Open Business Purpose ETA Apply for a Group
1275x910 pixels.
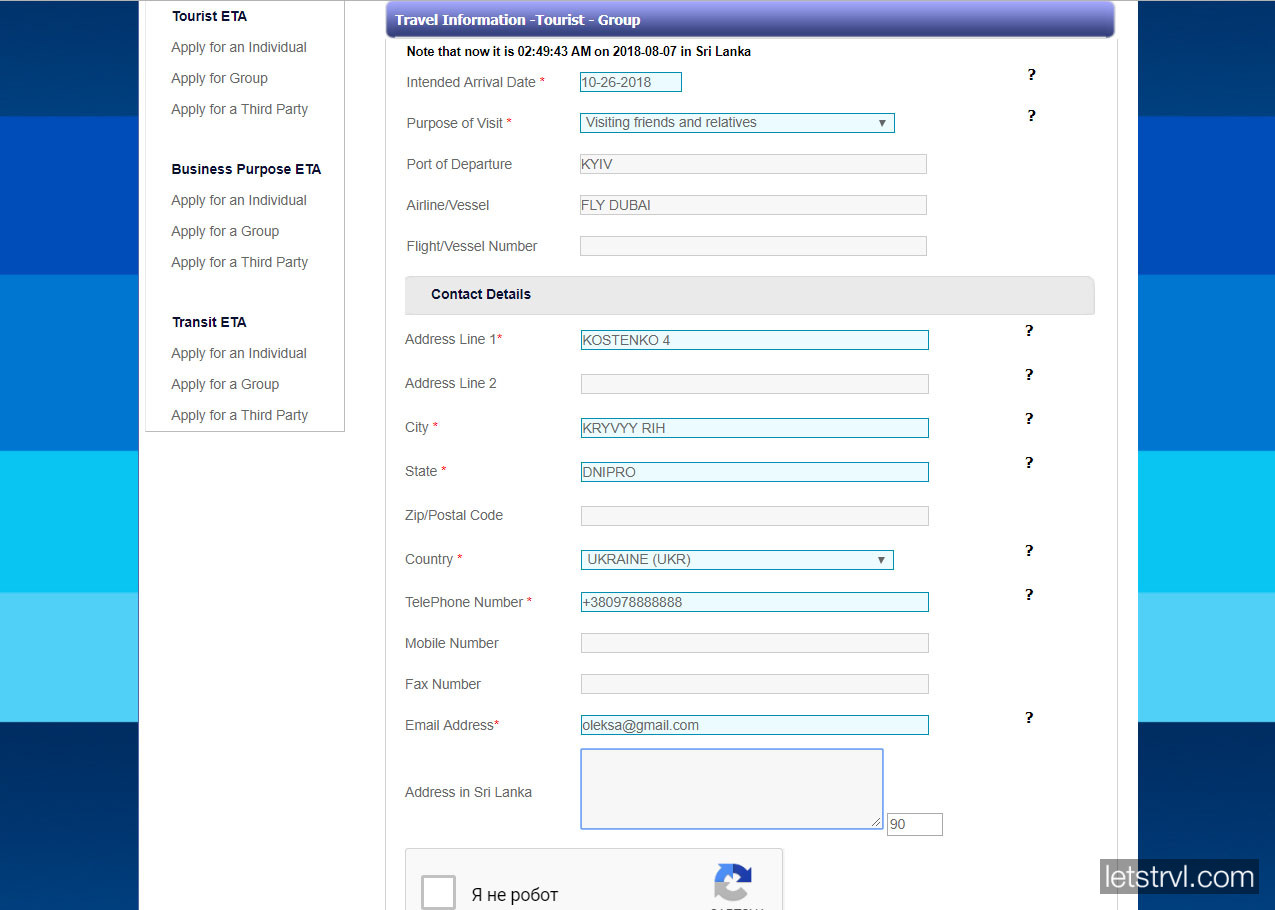pyautogui.click(x=225, y=231)
